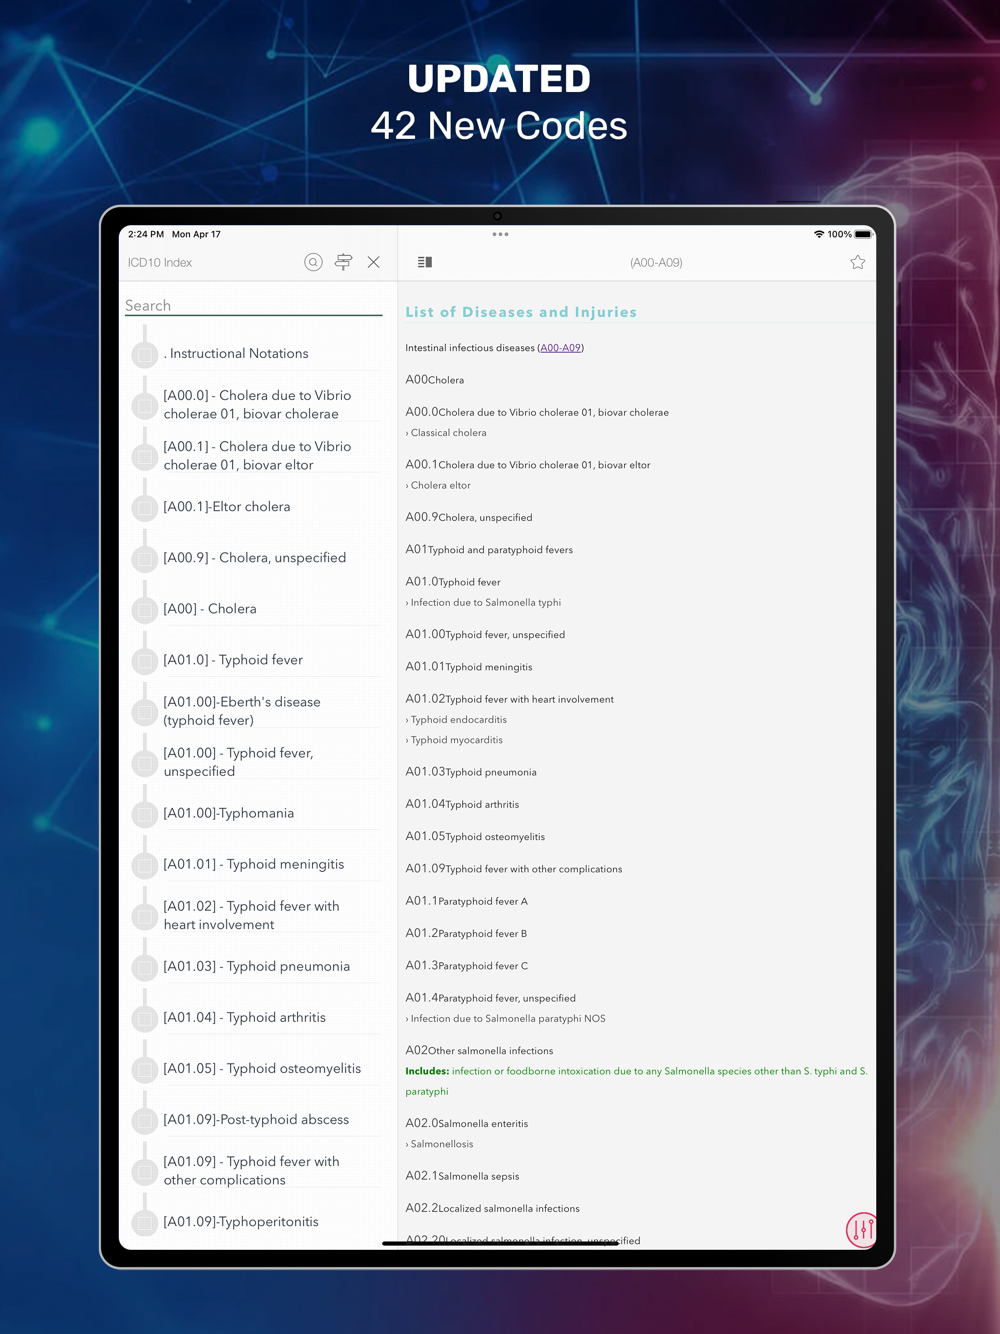Follow the A00-A09 hyperlink

pyautogui.click(x=560, y=348)
